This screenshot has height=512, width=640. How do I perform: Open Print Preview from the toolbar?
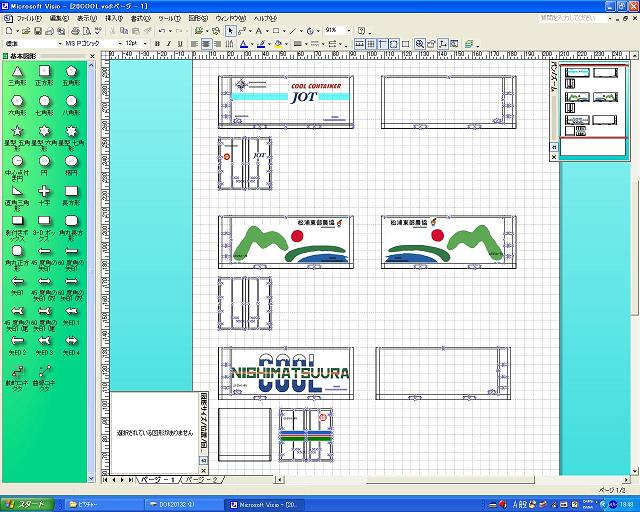coord(87,31)
